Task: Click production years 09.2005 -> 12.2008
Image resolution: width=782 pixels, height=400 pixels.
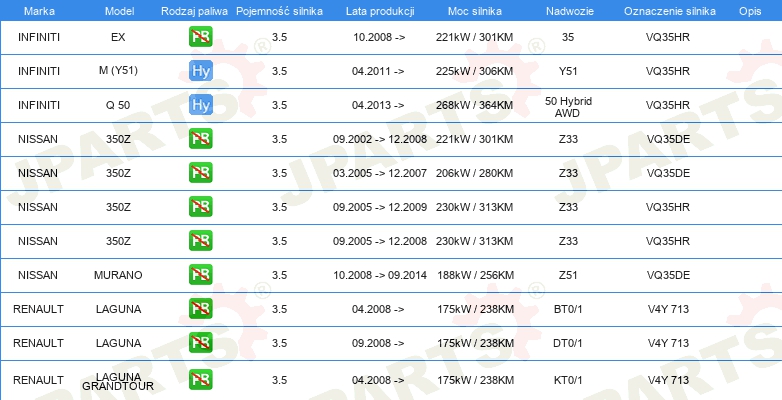Action: coord(380,241)
